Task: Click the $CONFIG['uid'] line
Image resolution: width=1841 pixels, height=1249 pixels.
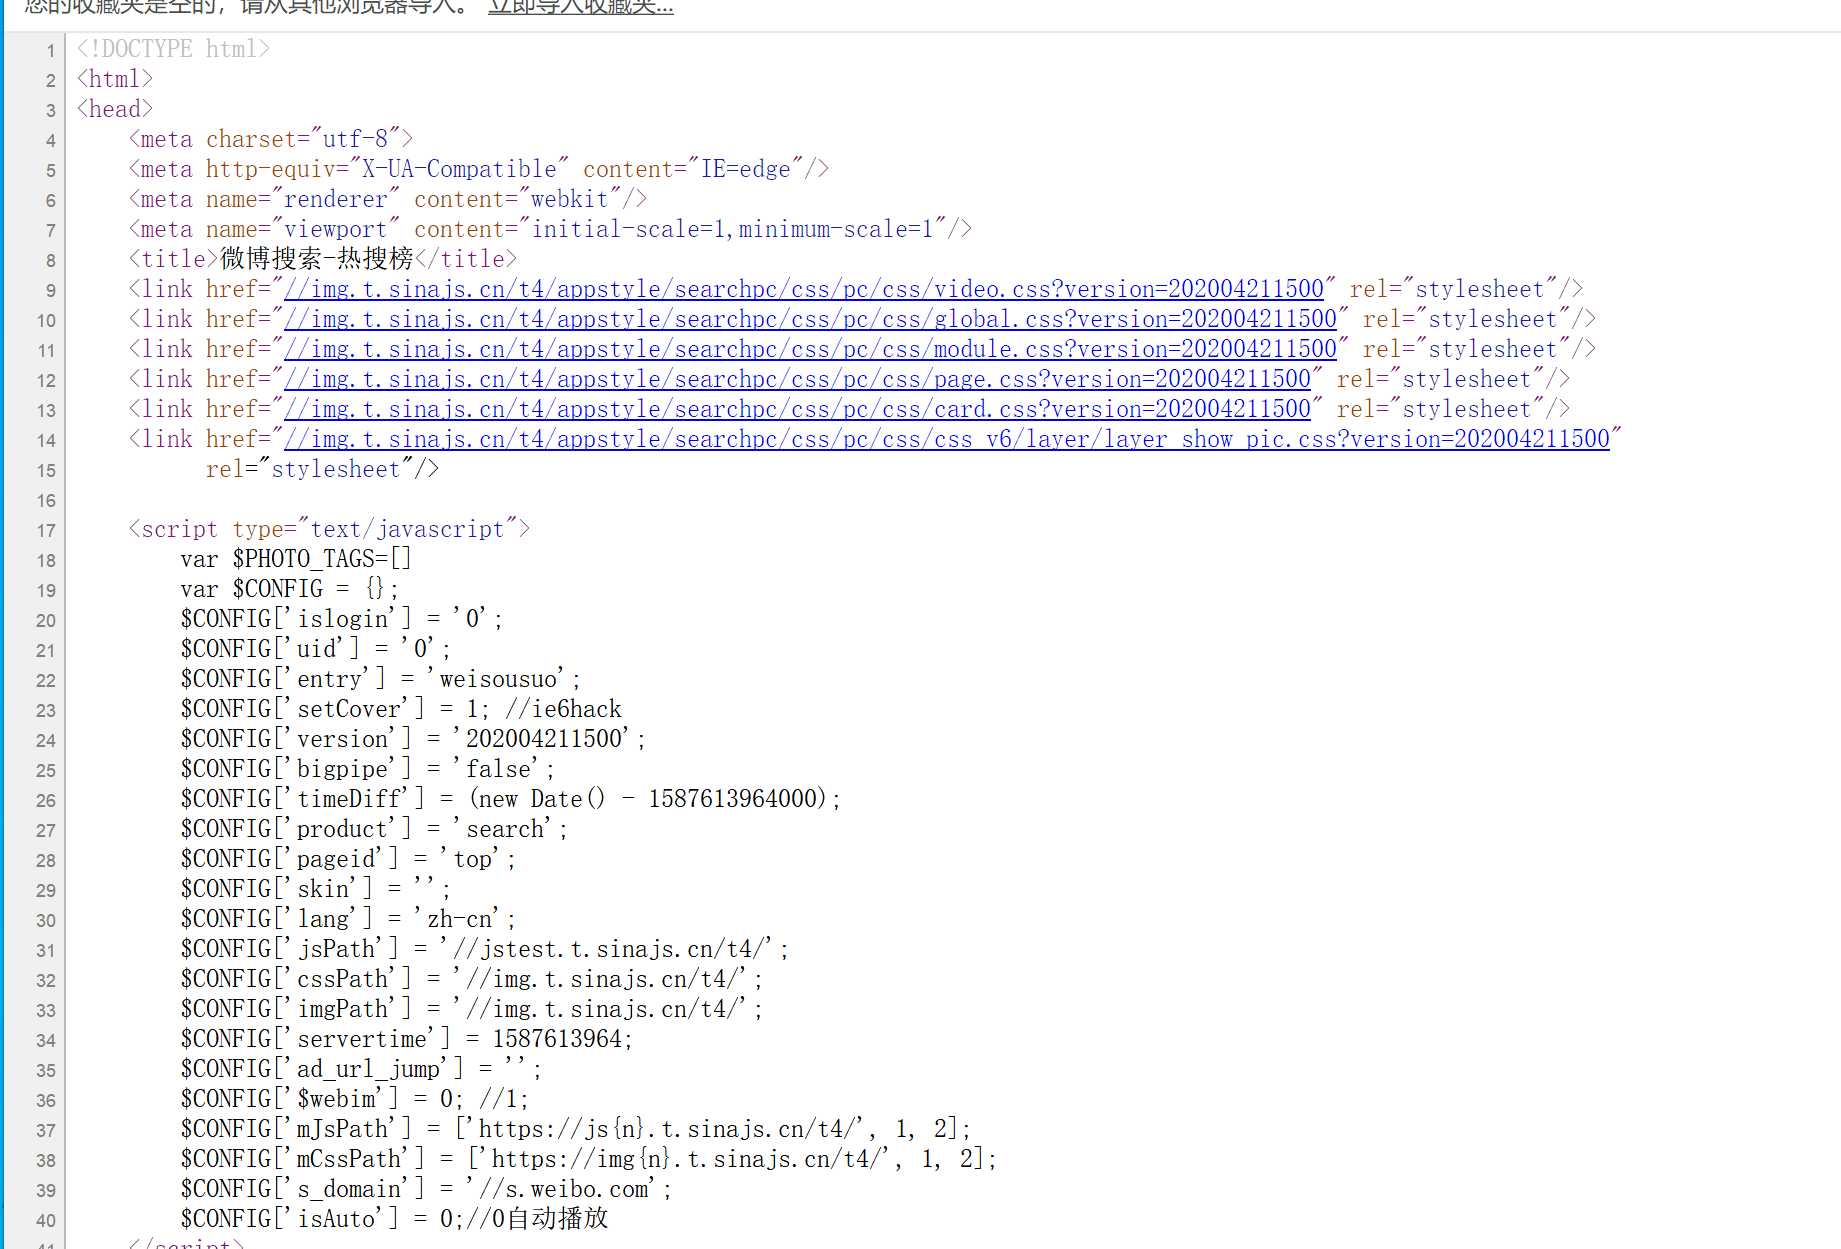Action: point(316,649)
